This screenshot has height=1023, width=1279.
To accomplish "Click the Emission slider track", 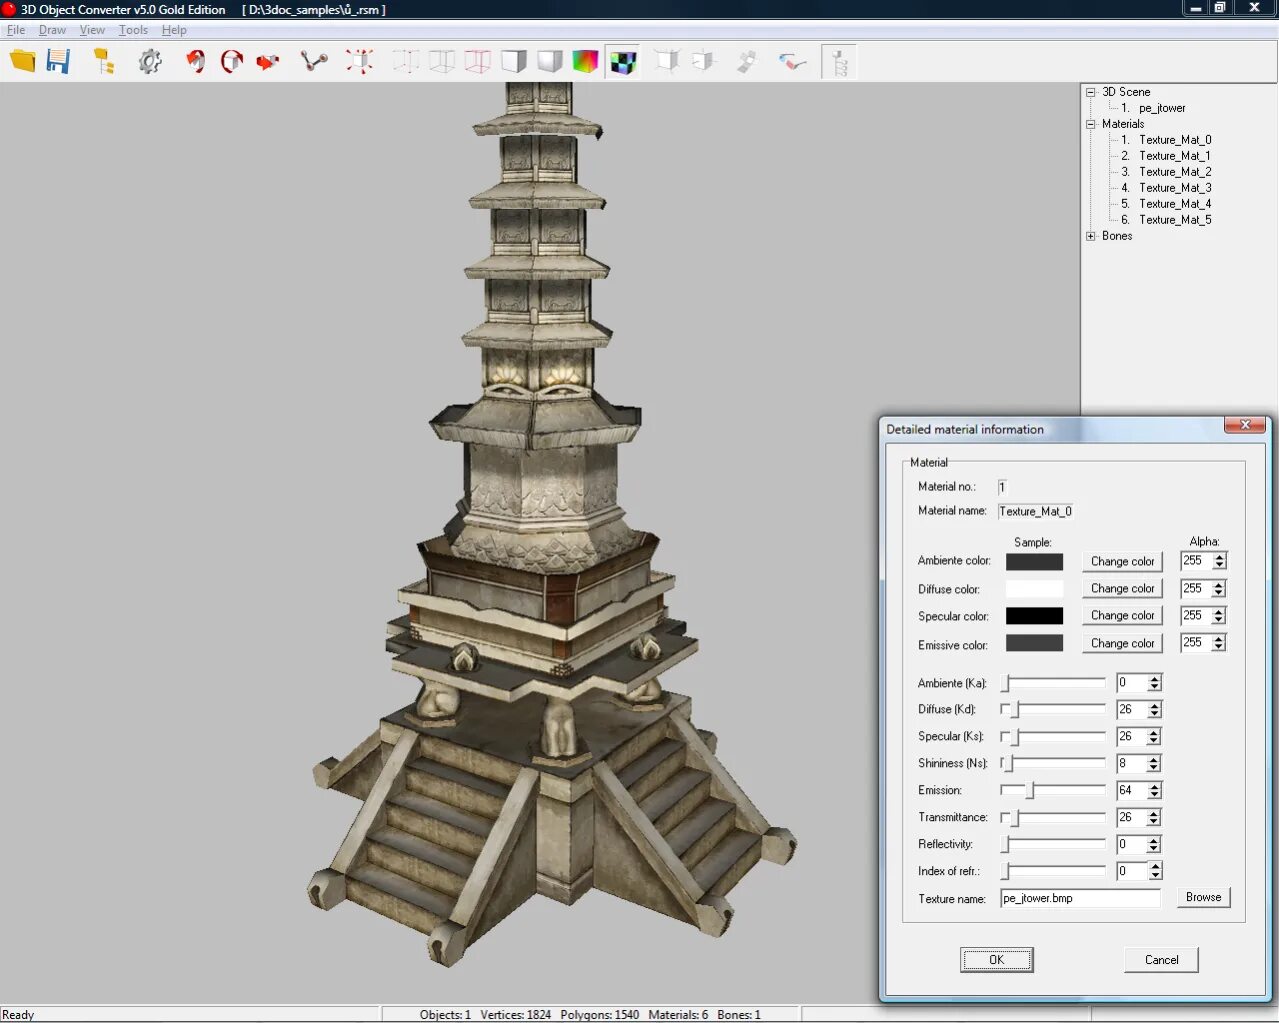I will point(1053,790).
